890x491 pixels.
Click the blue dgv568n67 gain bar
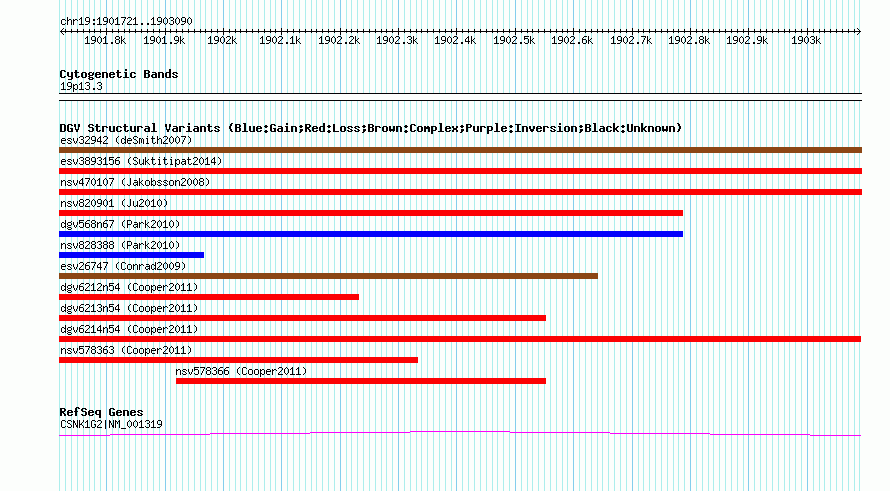point(371,234)
